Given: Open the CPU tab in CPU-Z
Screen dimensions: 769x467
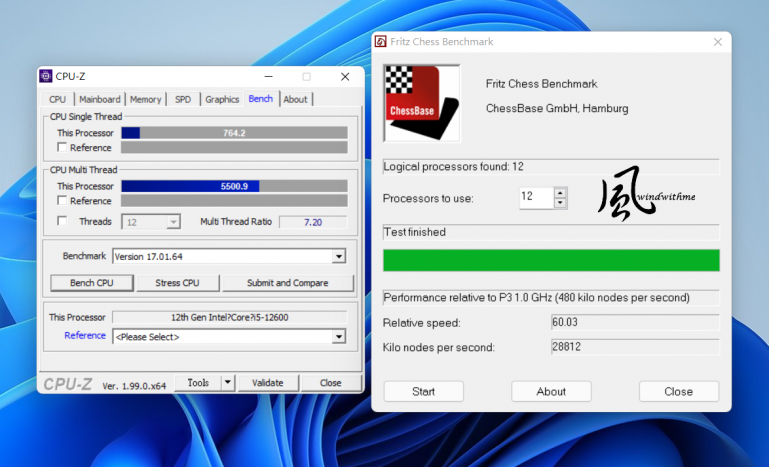Looking at the screenshot, I should pyautogui.click(x=57, y=99).
